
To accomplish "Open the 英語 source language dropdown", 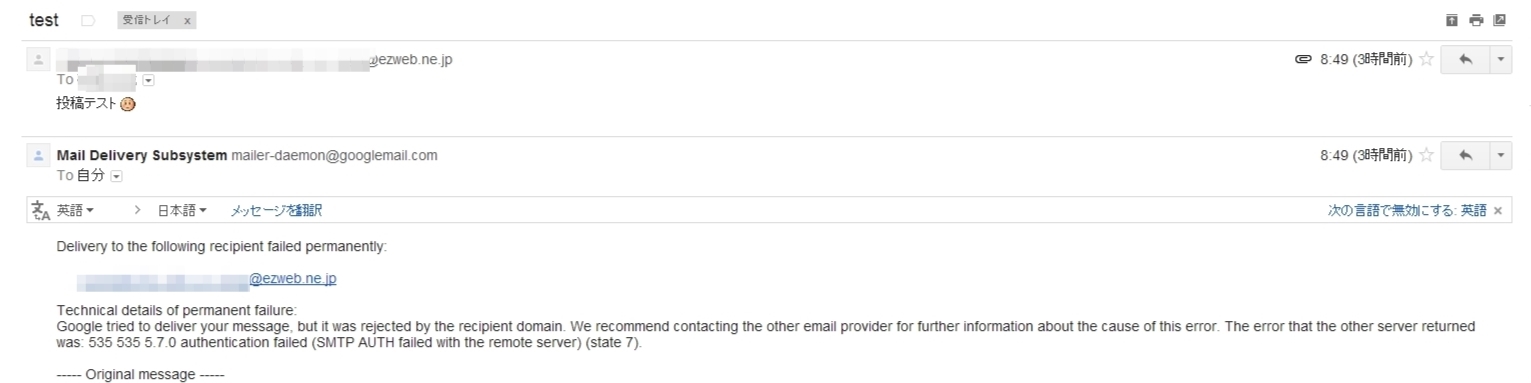I will [x=76, y=210].
